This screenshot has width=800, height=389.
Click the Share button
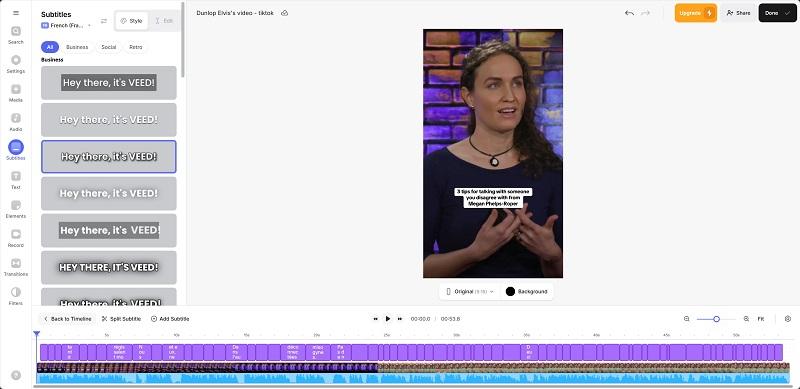(738, 13)
